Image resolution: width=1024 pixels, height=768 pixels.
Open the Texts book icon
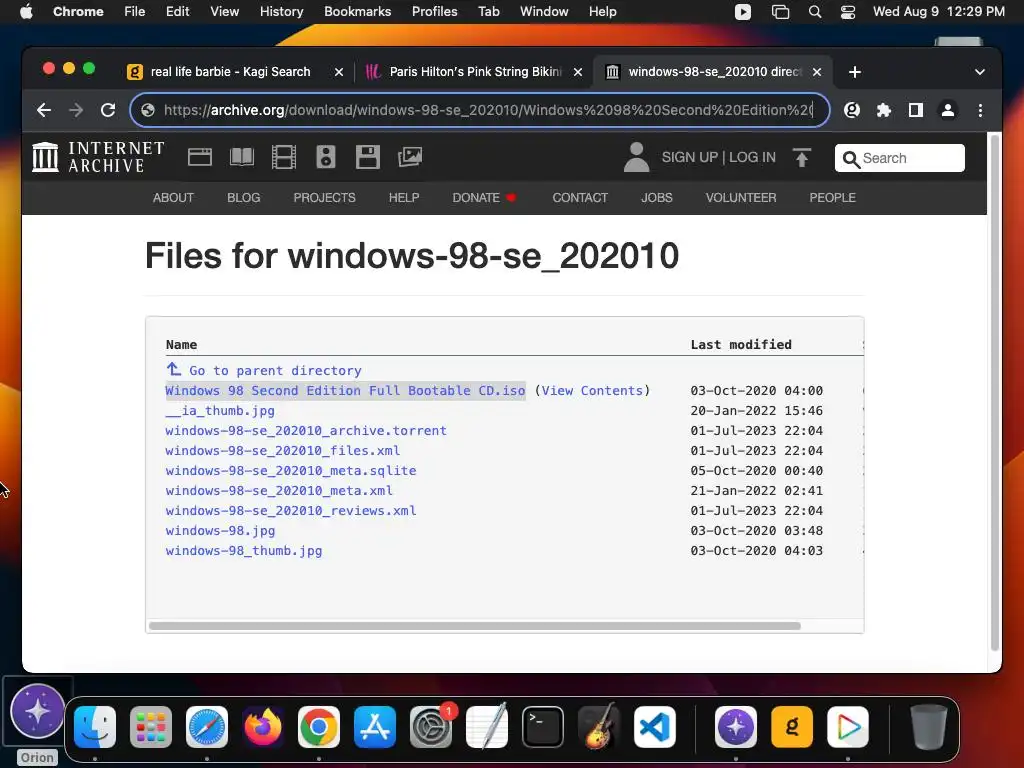(x=242, y=157)
